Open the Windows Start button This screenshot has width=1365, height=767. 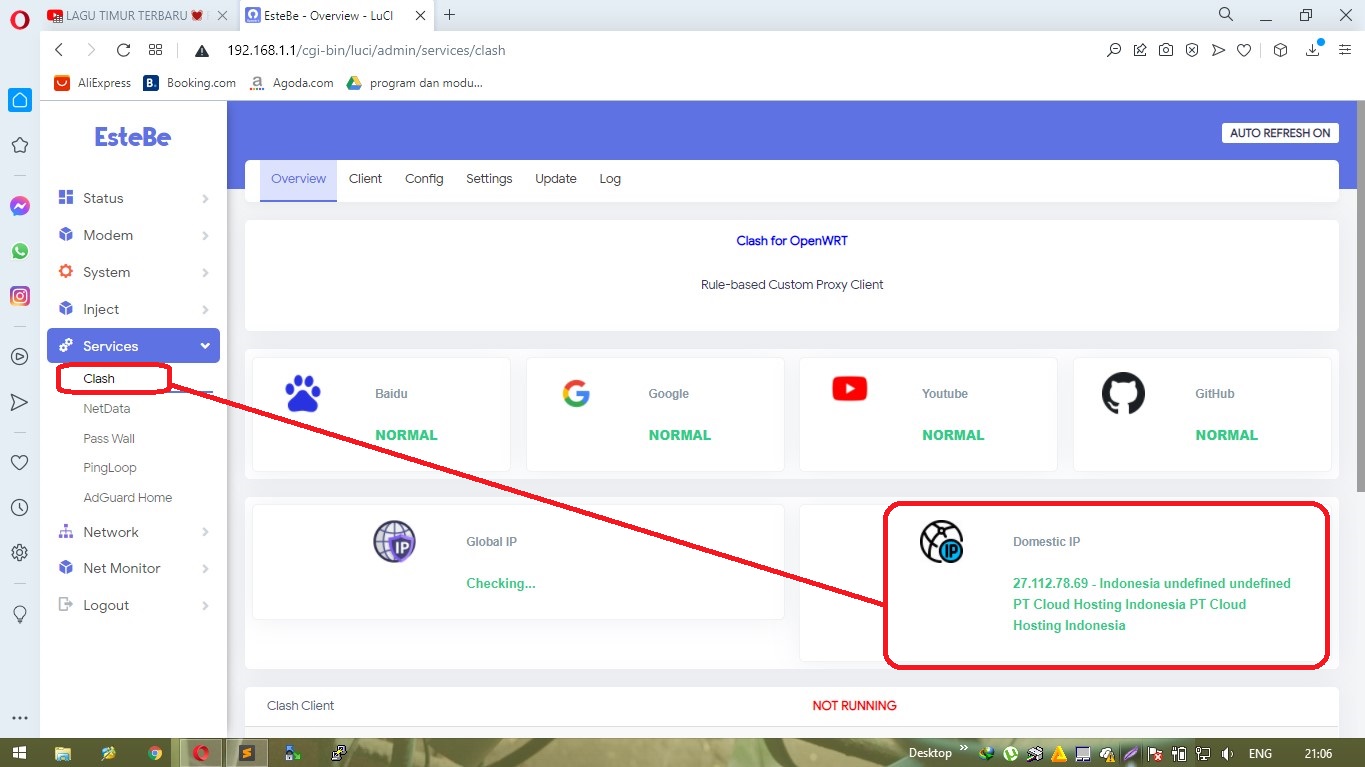point(18,752)
